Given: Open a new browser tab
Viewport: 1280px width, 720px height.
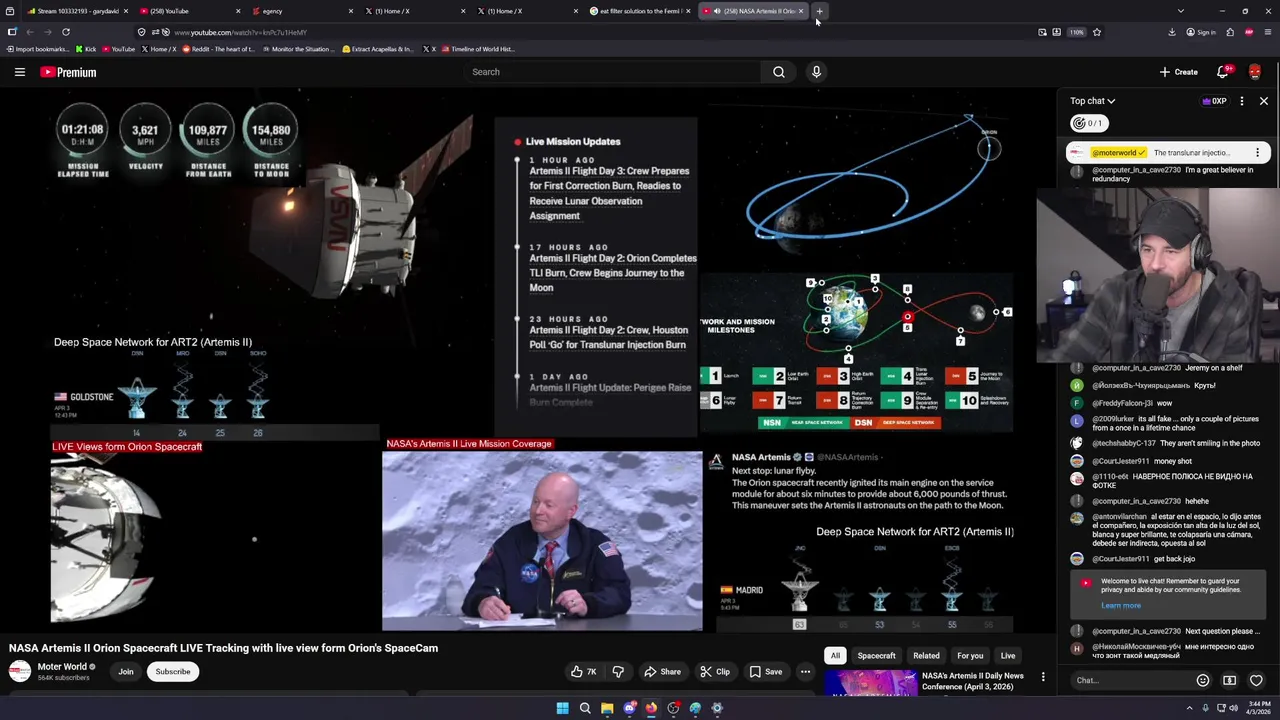Looking at the screenshot, I should point(819,11).
